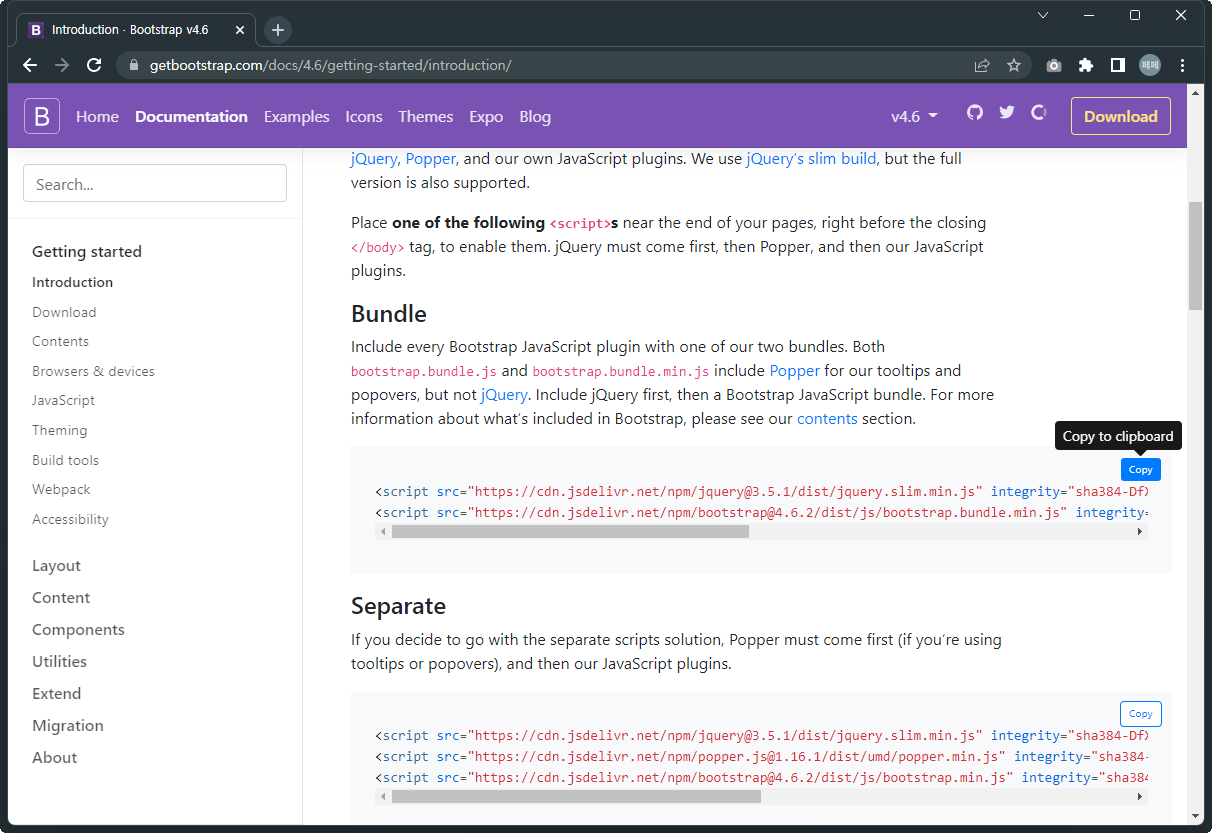Open JavaScript in the sidebar
1212x833 pixels.
click(63, 400)
